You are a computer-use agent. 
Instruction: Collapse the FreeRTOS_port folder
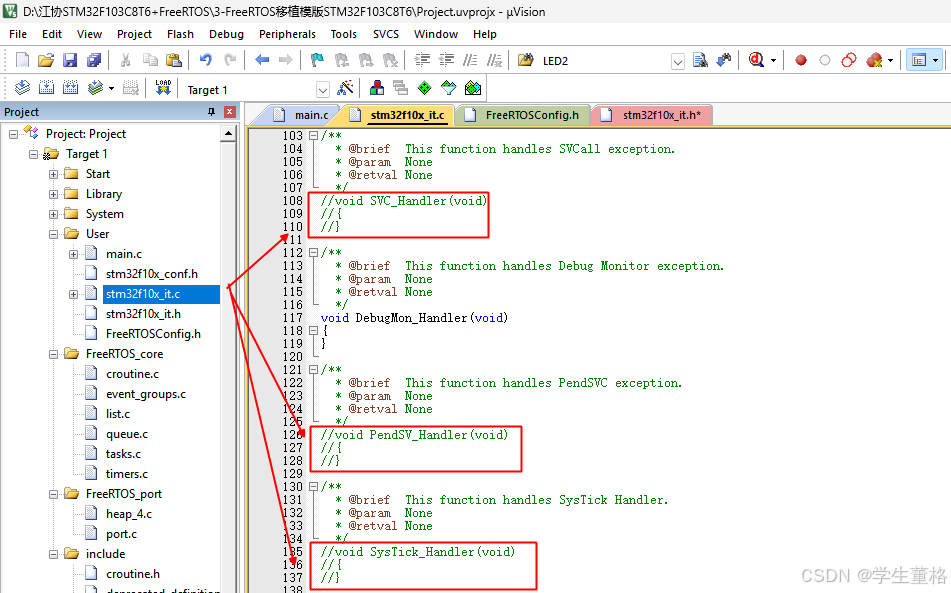click(x=53, y=495)
